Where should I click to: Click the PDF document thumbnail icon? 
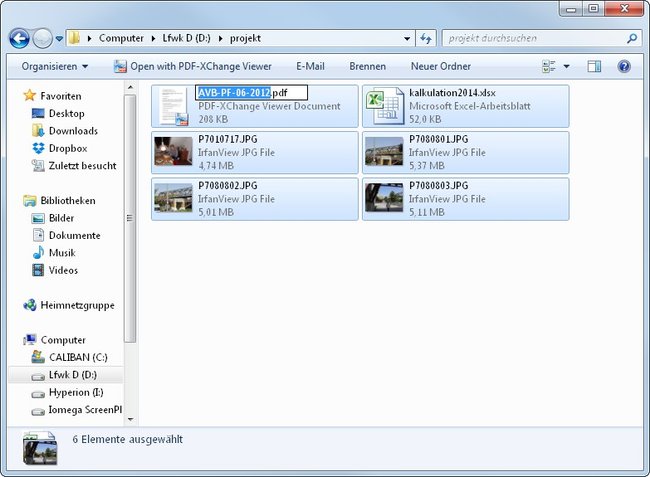[173, 106]
